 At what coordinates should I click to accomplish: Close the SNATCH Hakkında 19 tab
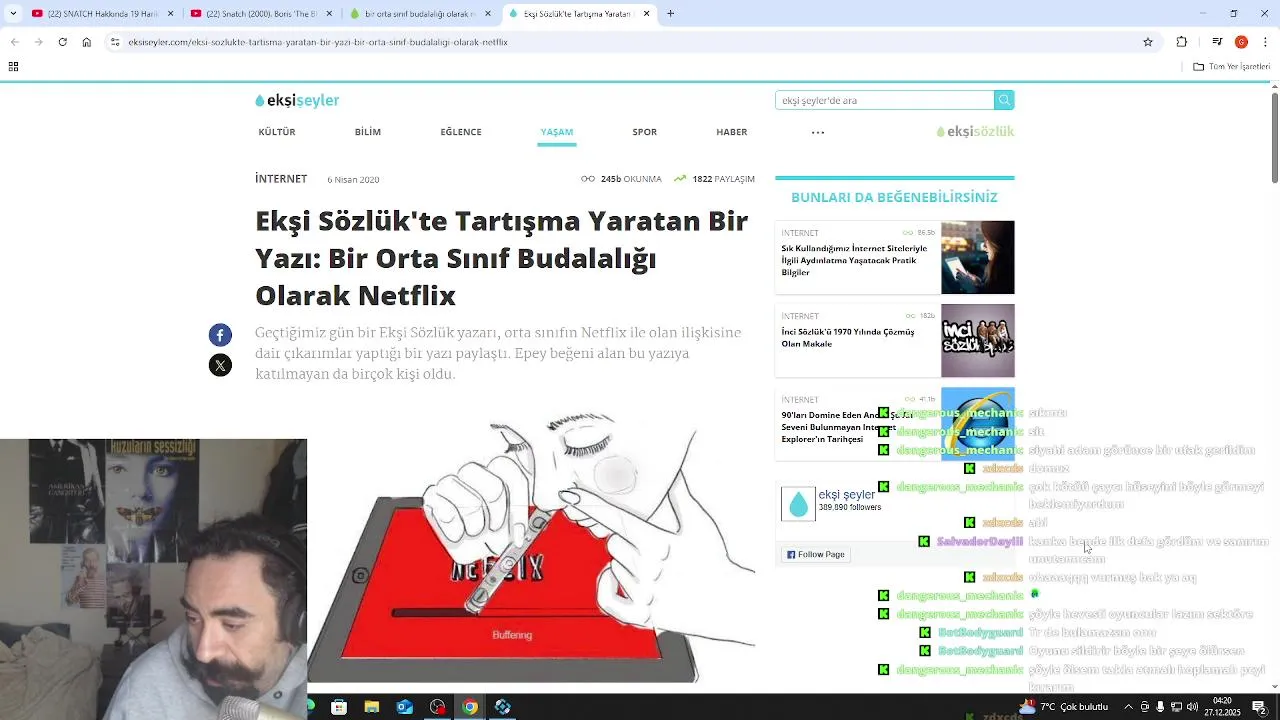click(171, 14)
